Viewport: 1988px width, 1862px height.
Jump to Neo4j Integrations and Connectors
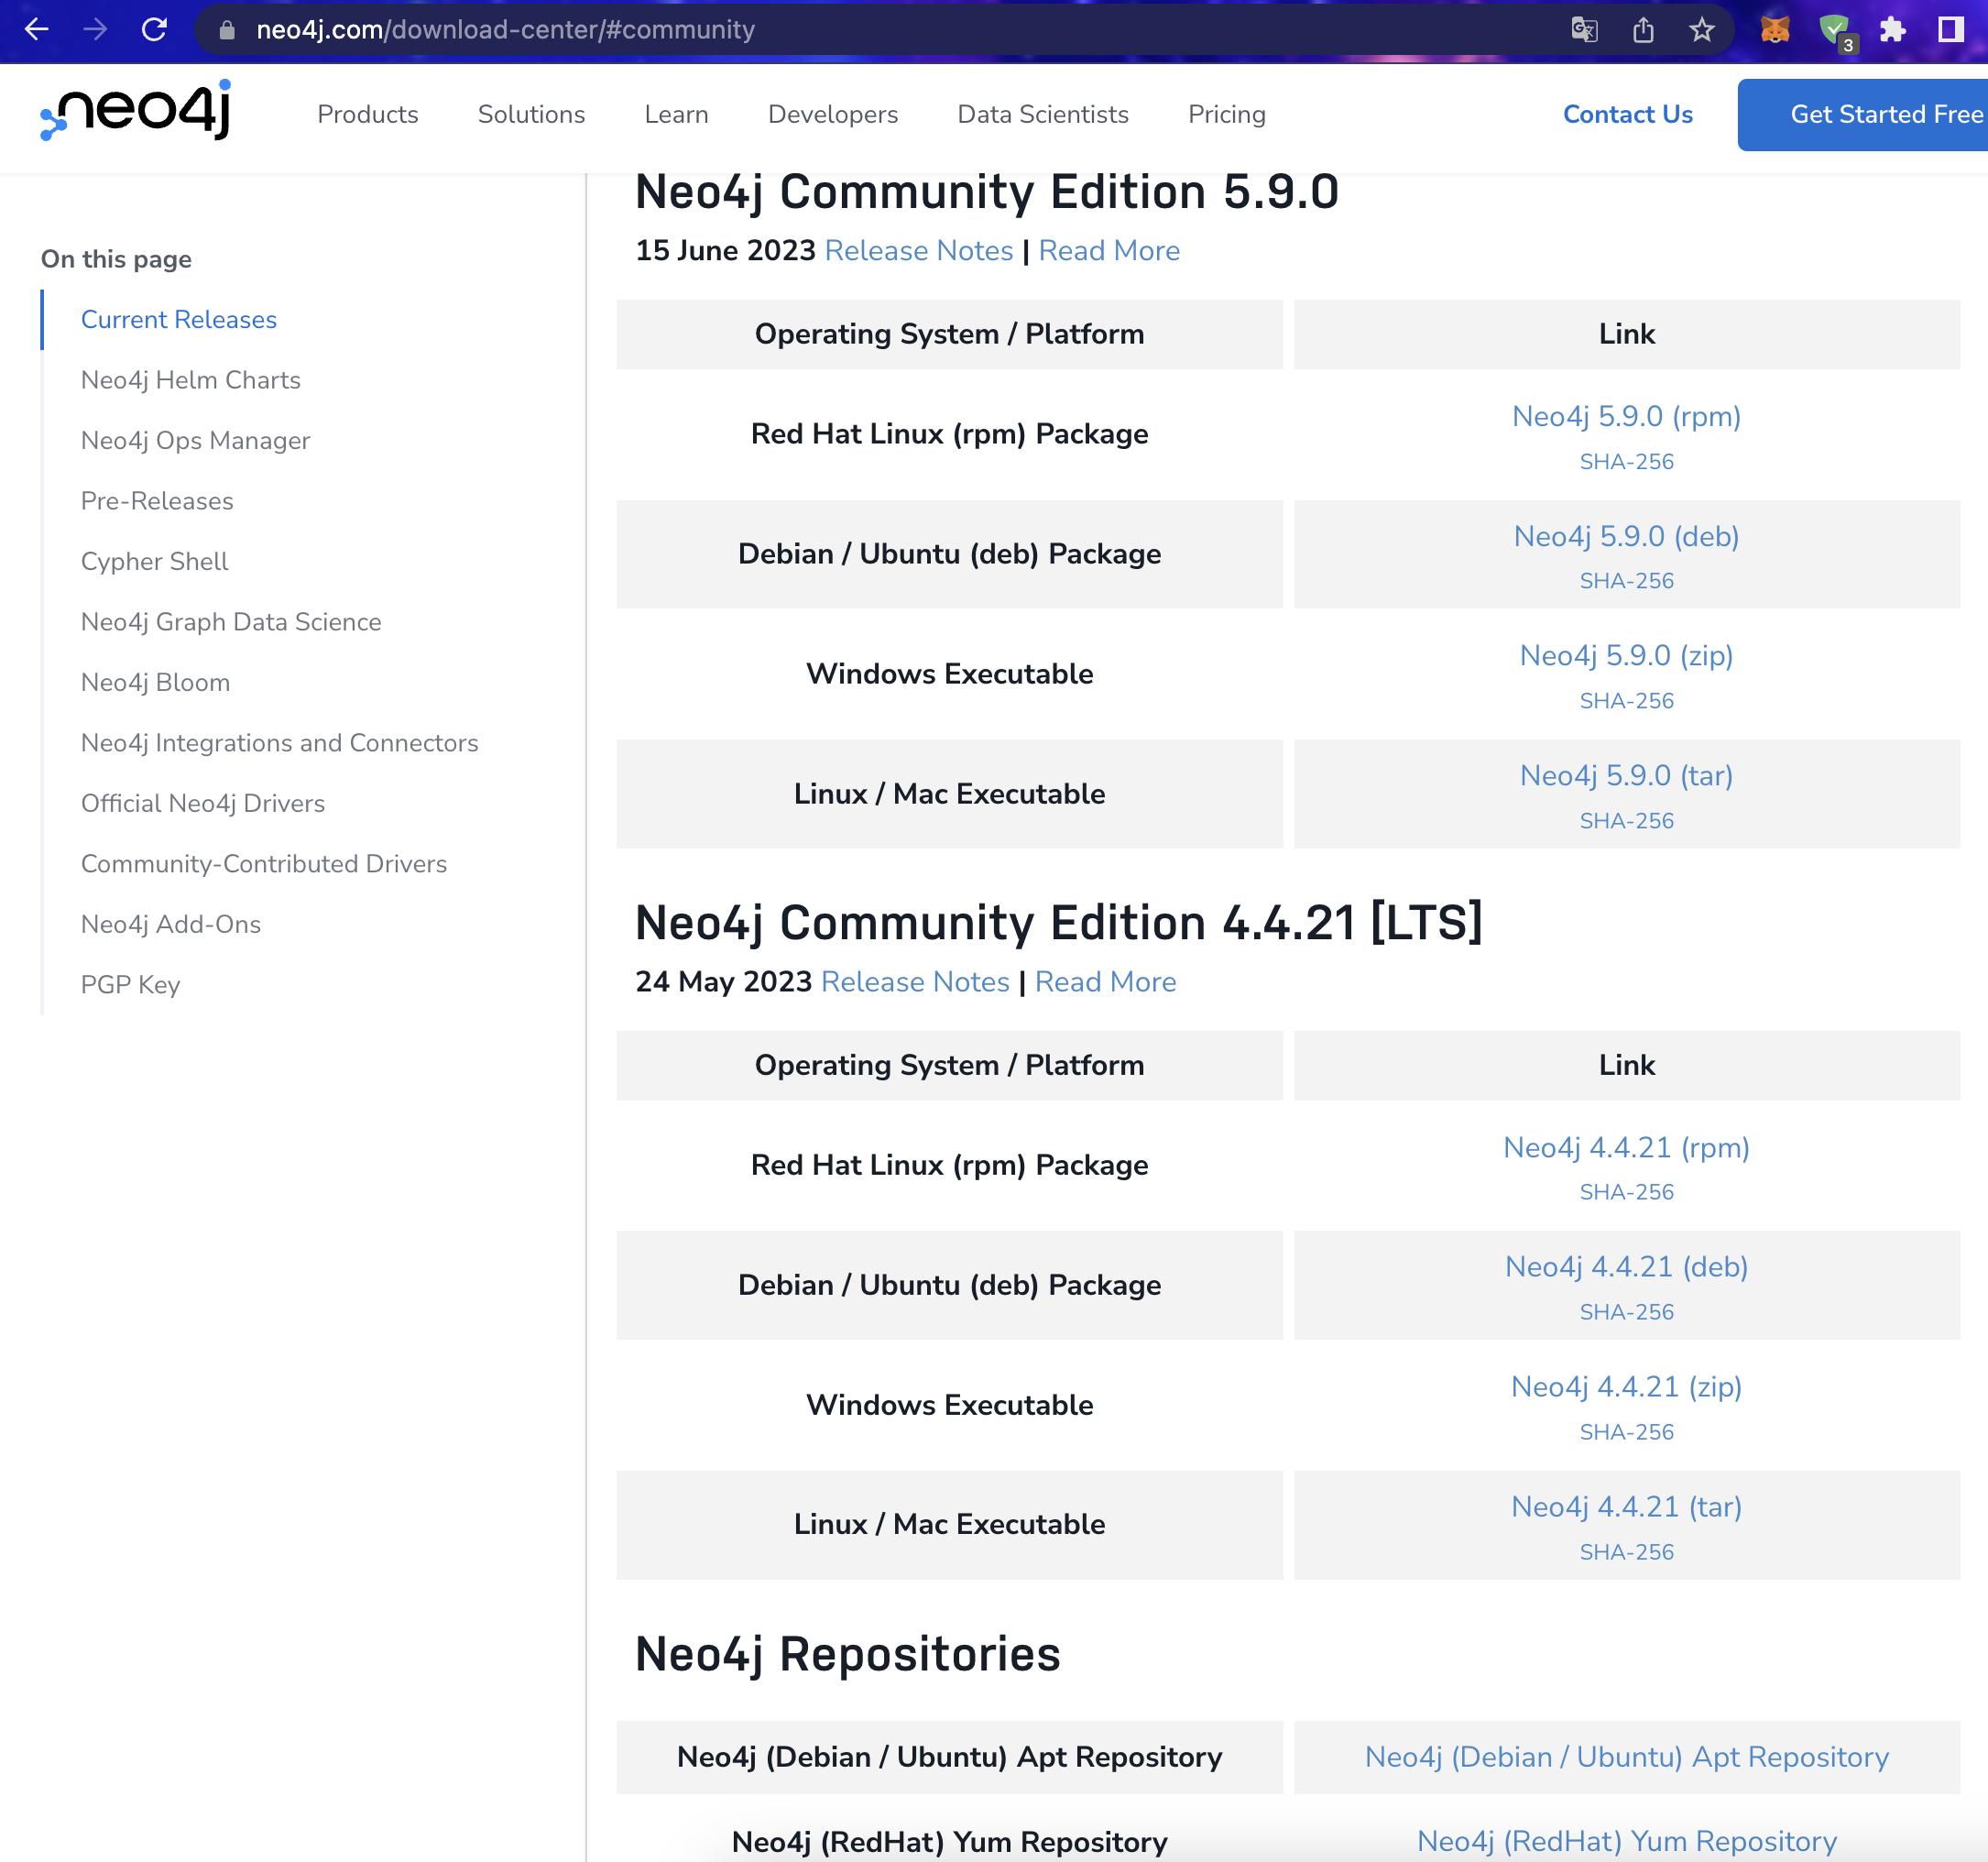click(x=280, y=743)
